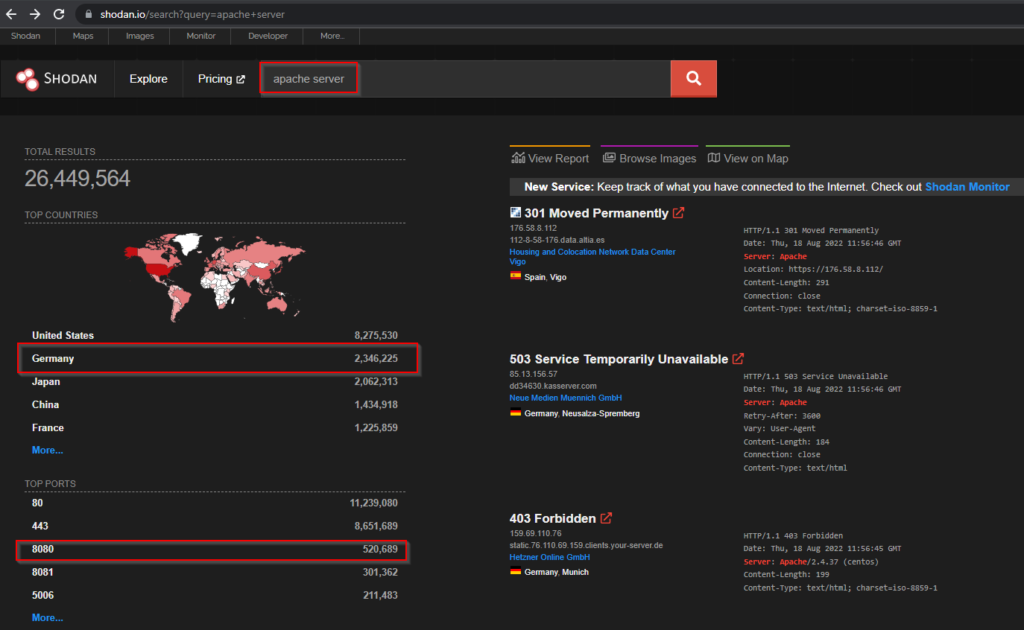This screenshot has height=630, width=1024.
Task: Switch to the Monitor tab
Action: [200, 36]
